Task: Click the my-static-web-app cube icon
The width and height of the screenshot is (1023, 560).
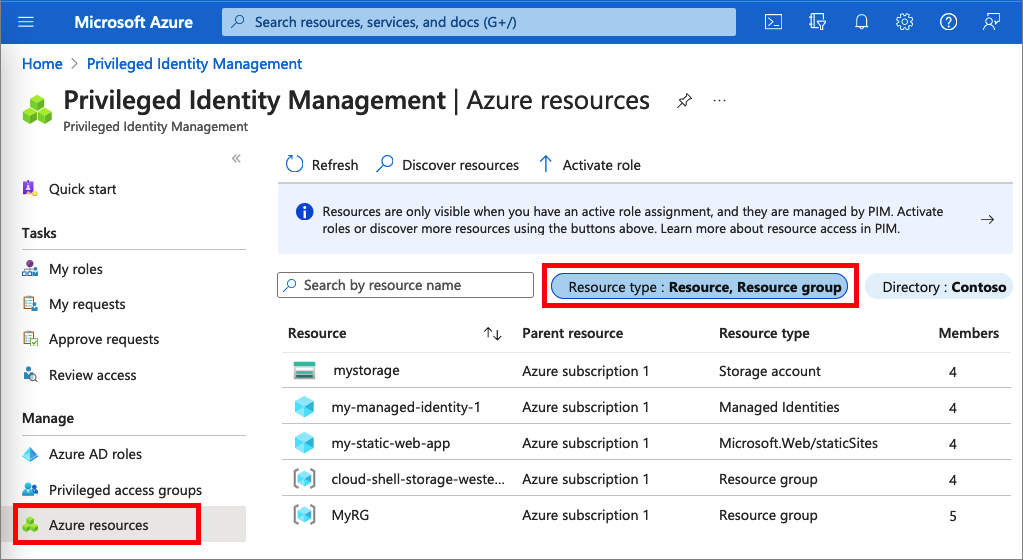Action: click(304, 443)
